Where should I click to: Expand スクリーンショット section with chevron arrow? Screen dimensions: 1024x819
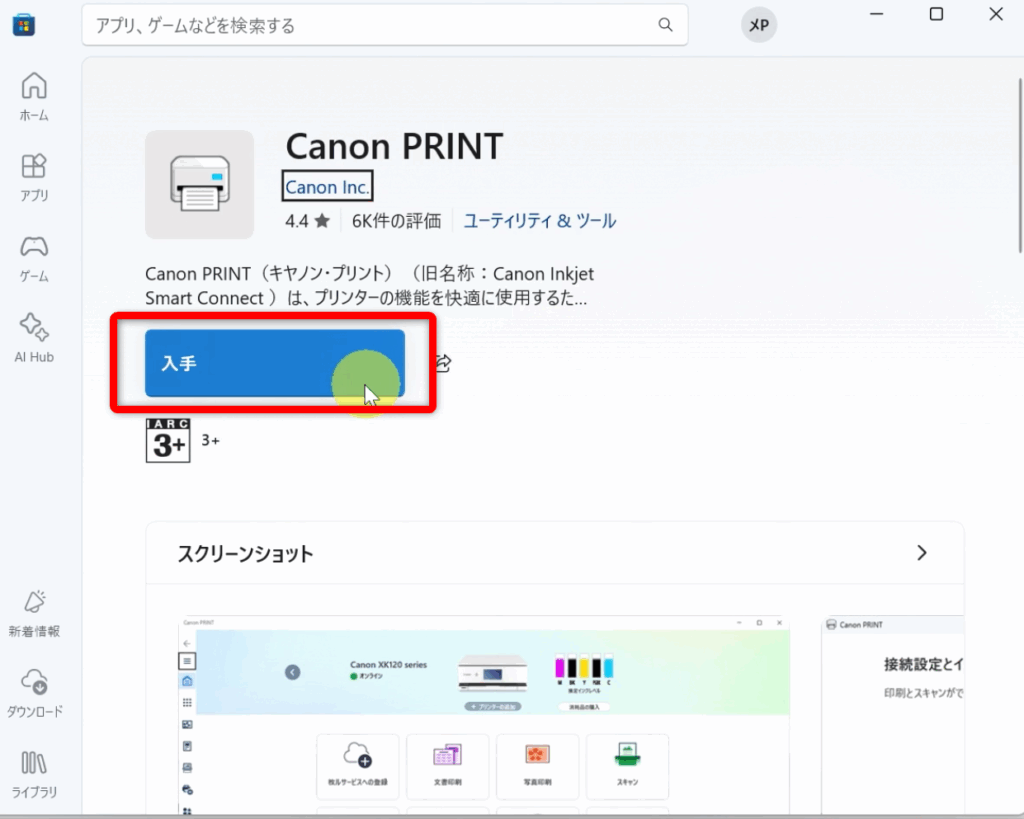click(x=921, y=553)
